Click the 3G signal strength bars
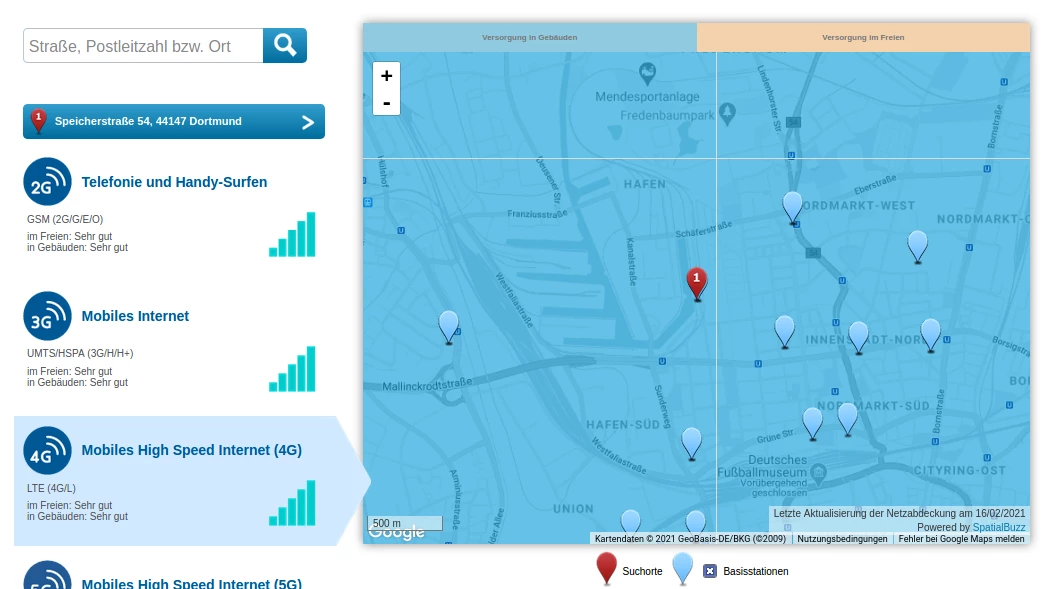The width and height of the screenshot is (1052, 589). coord(293,369)
